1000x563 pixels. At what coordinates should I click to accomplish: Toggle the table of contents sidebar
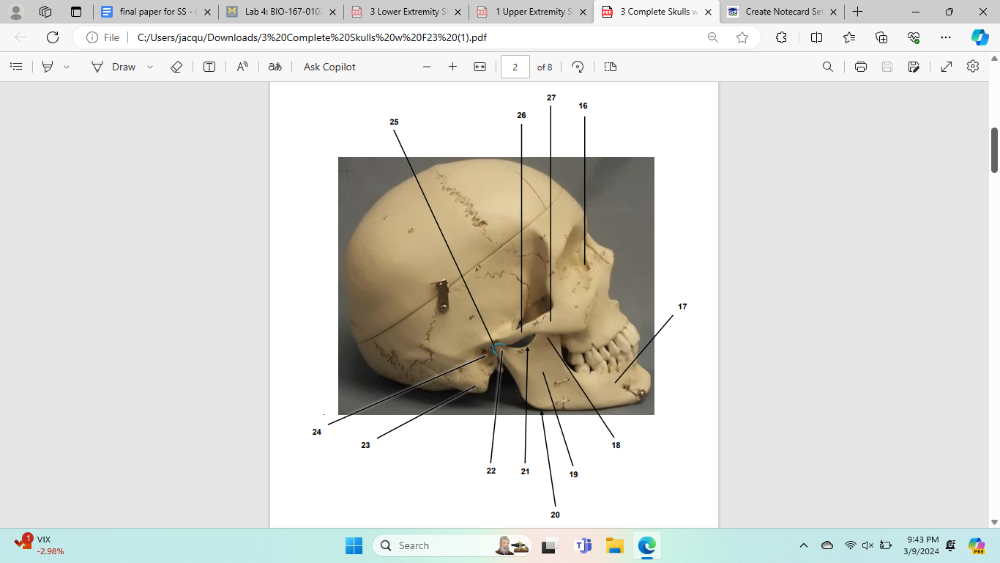[16, 67]
